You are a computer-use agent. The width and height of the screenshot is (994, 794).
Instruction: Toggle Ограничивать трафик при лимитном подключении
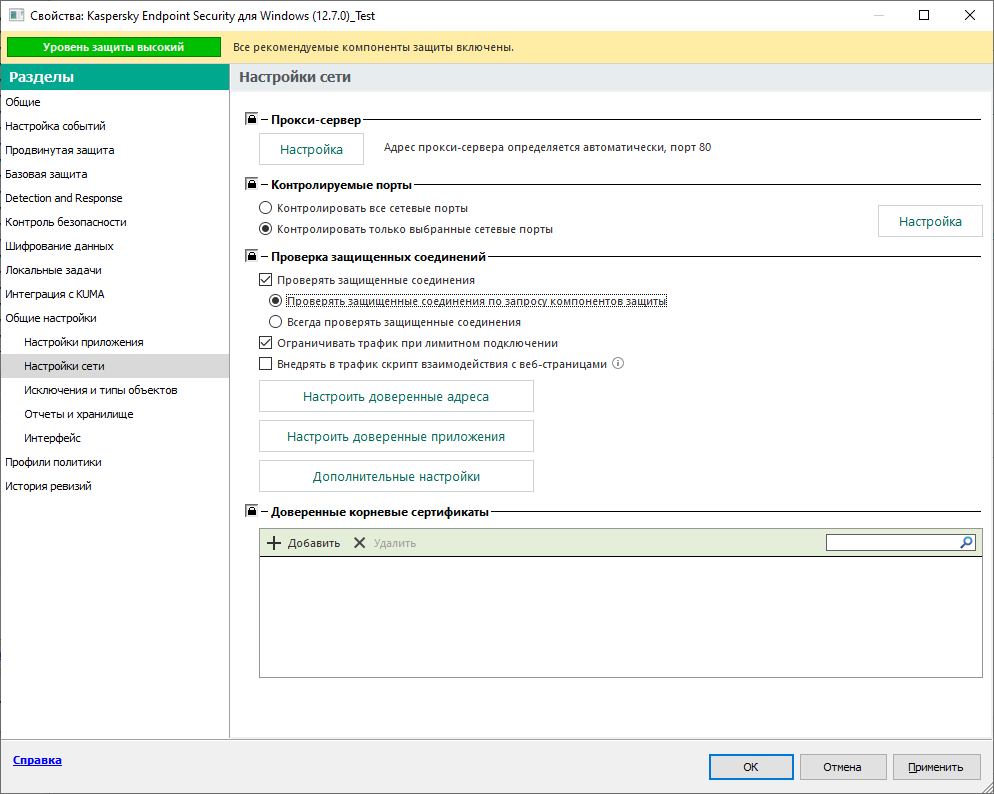tap(266, 343)
